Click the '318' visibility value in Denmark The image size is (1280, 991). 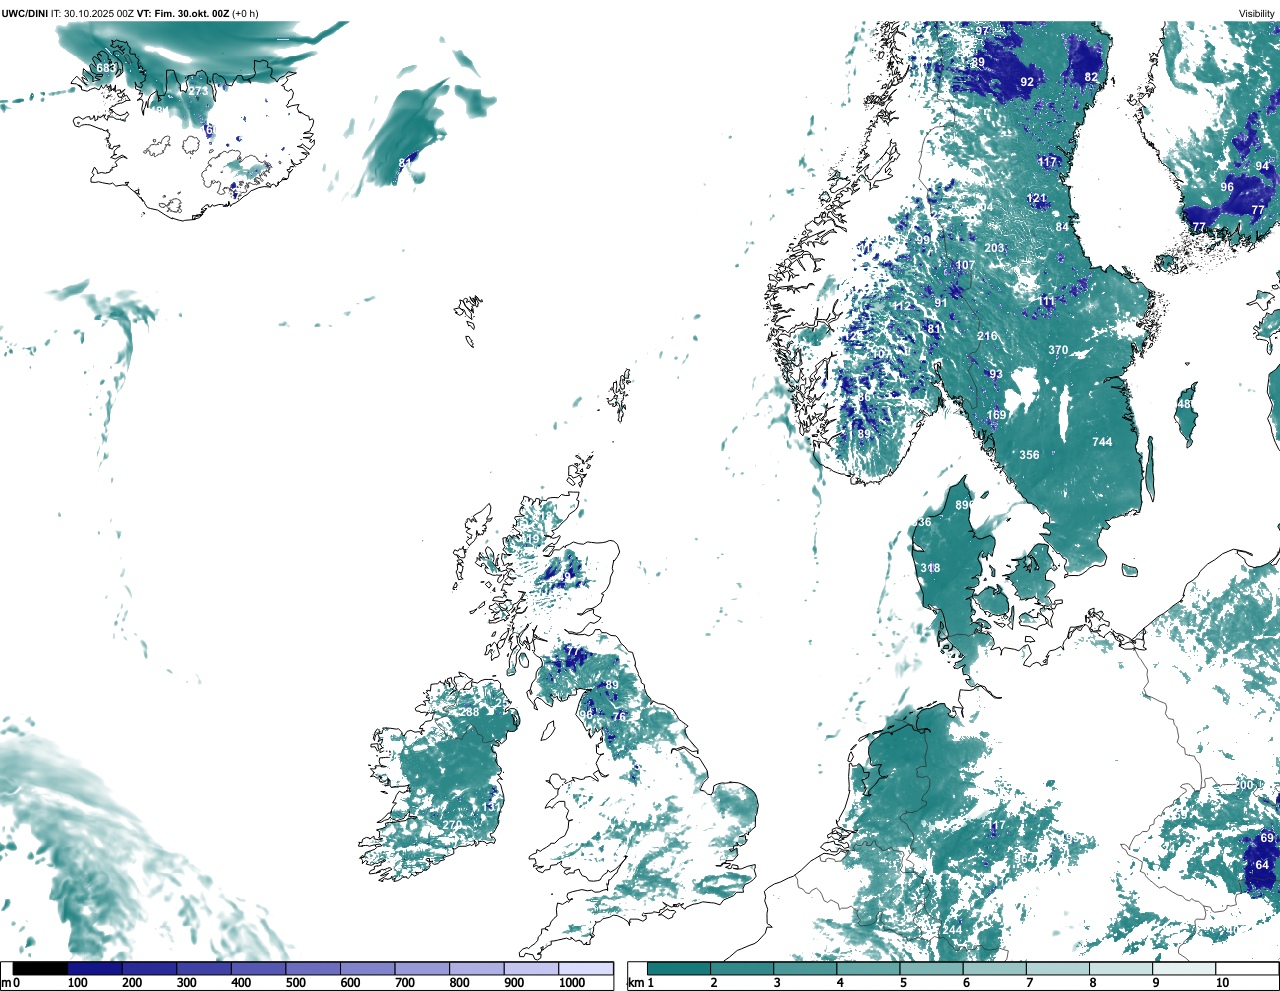click(930, 568)
